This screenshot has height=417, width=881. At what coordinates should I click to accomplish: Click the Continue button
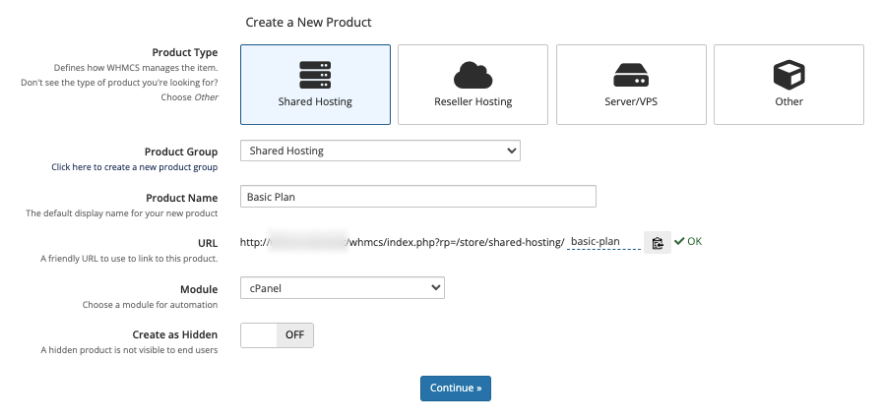456,388
